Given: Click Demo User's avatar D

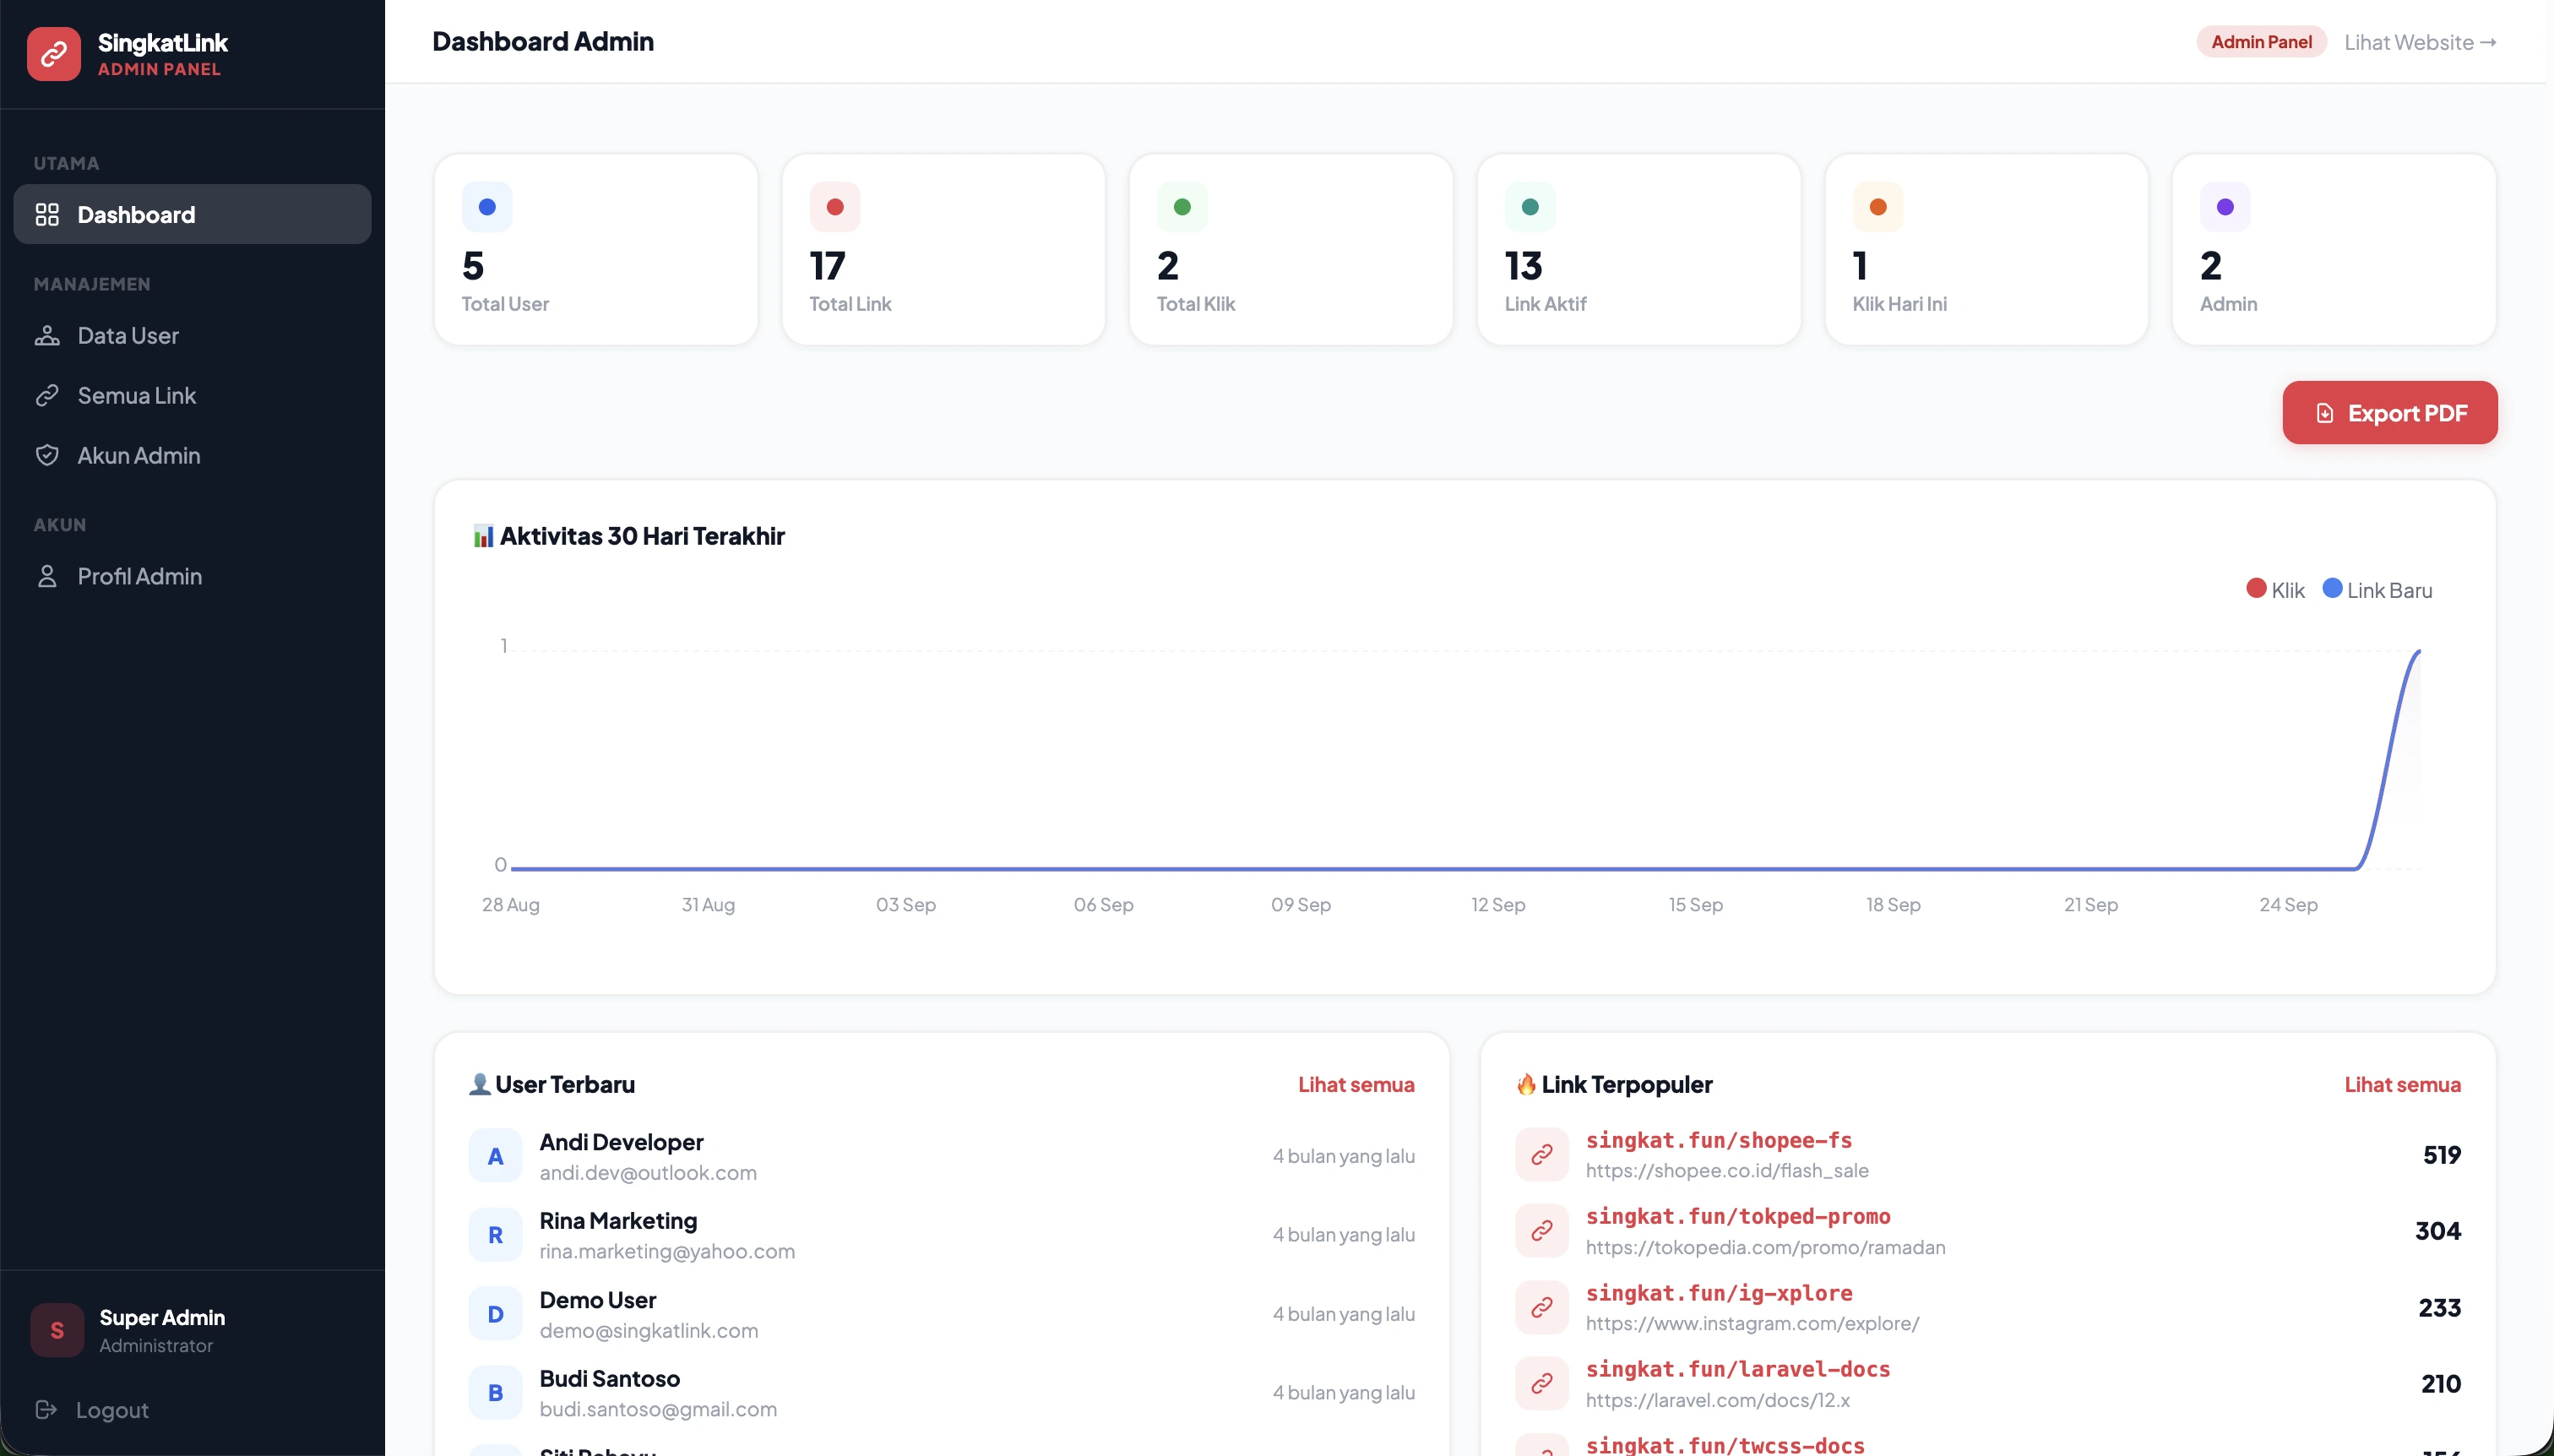Looking at the screenshot, I should point(495,1314).
